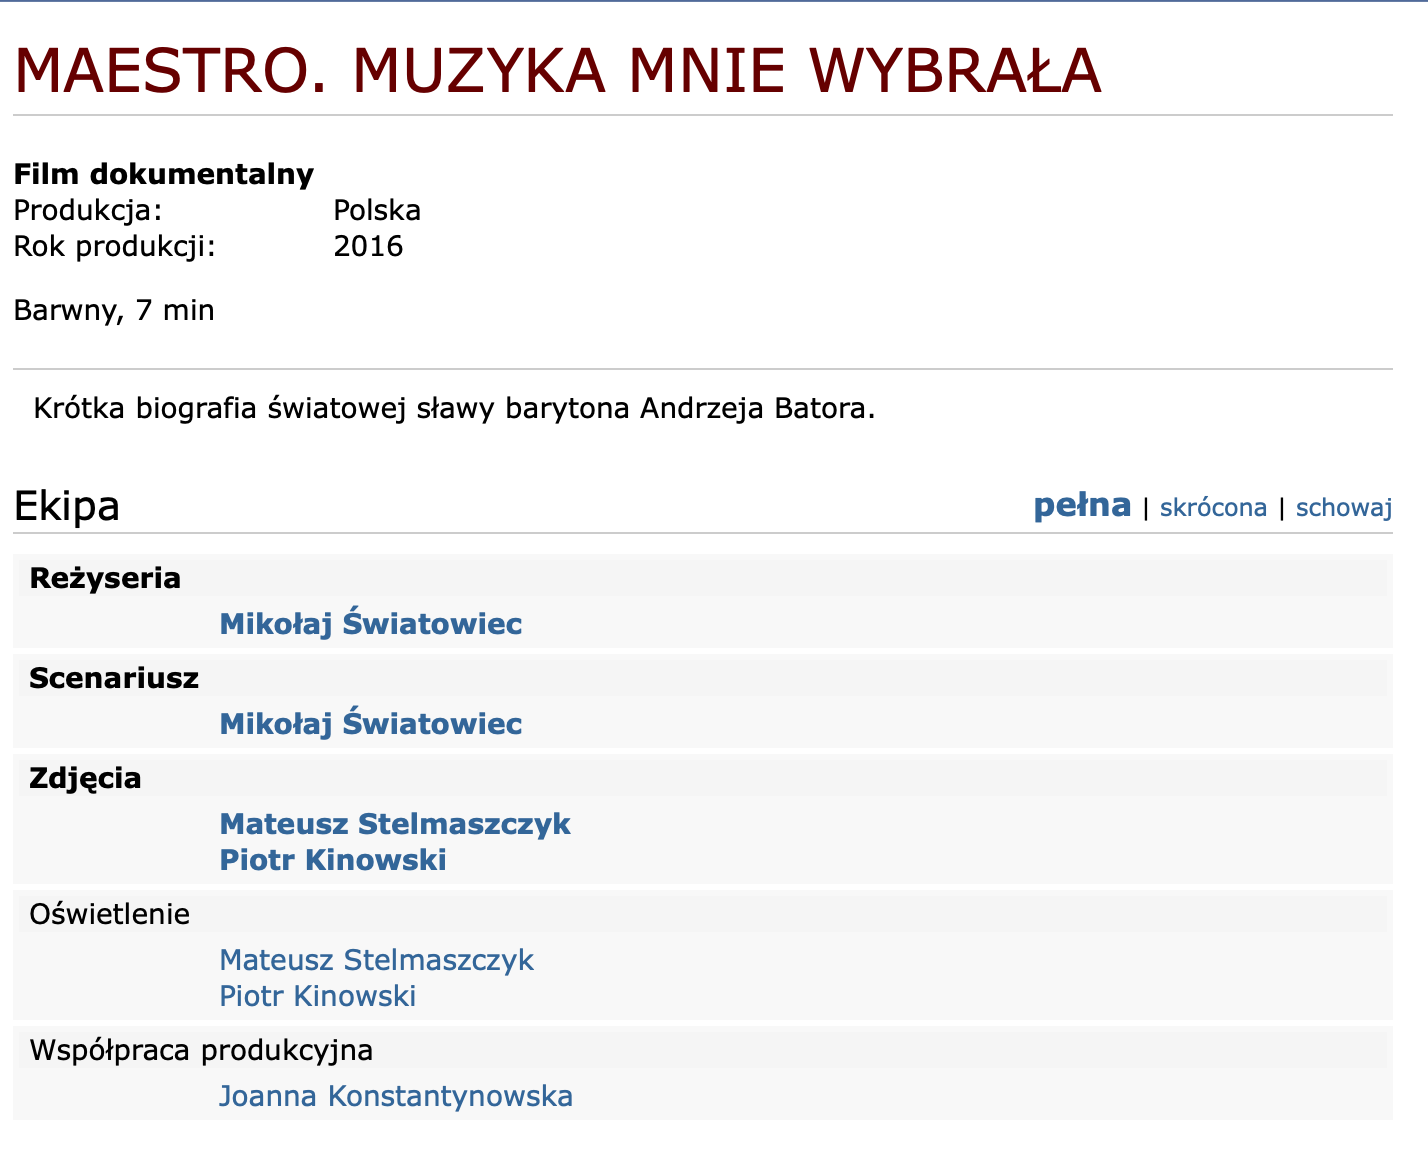Click the production year 2016

point(368,246)
